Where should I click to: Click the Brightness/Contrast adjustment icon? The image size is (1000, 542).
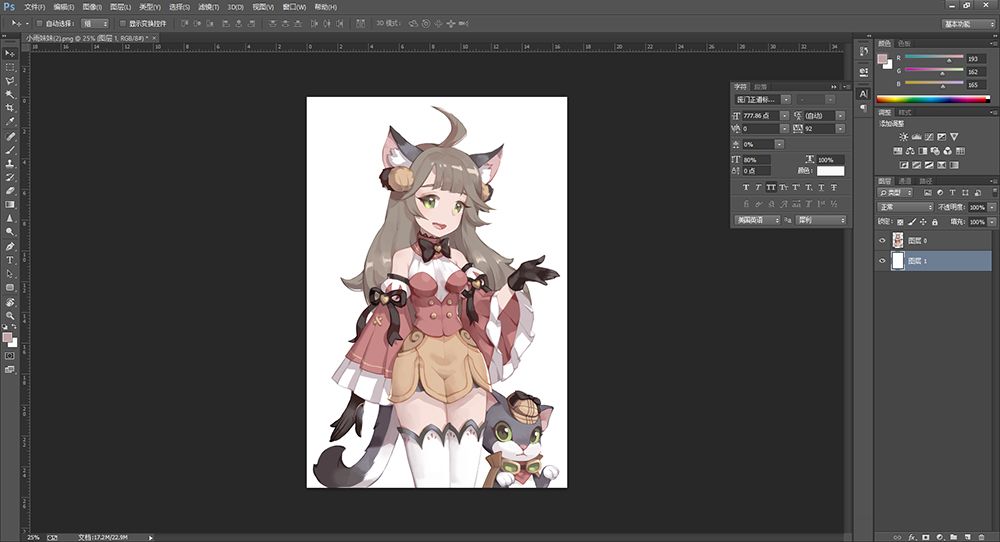[x=904, y=137]
